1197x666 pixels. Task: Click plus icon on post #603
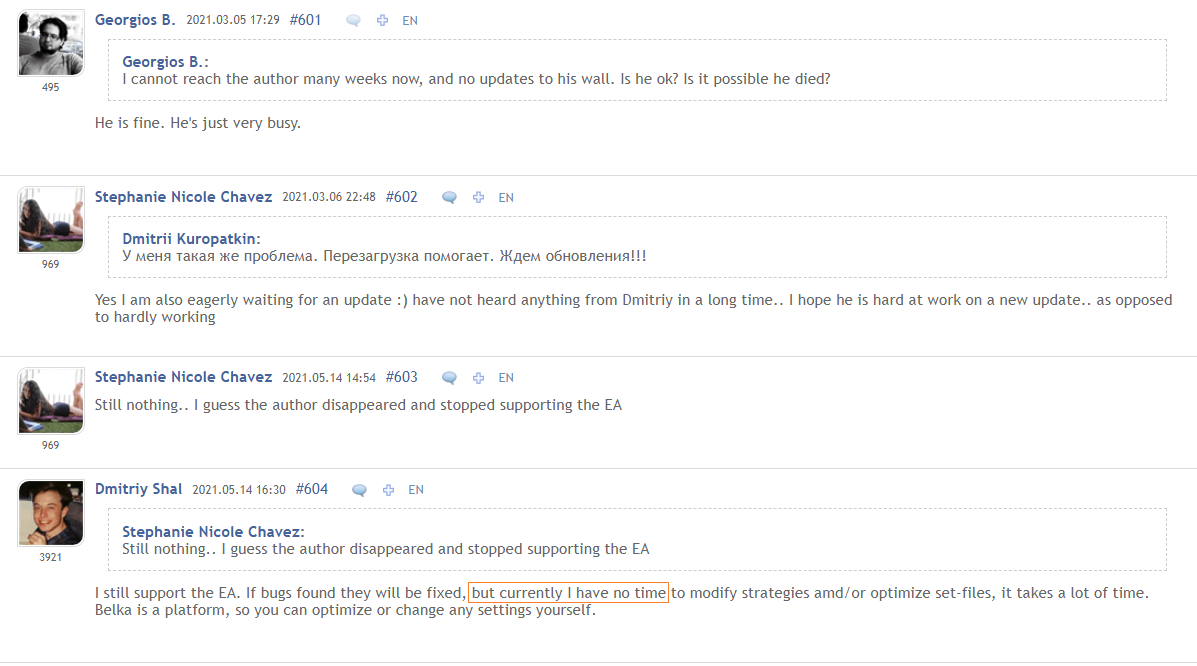tap(479, 378)
